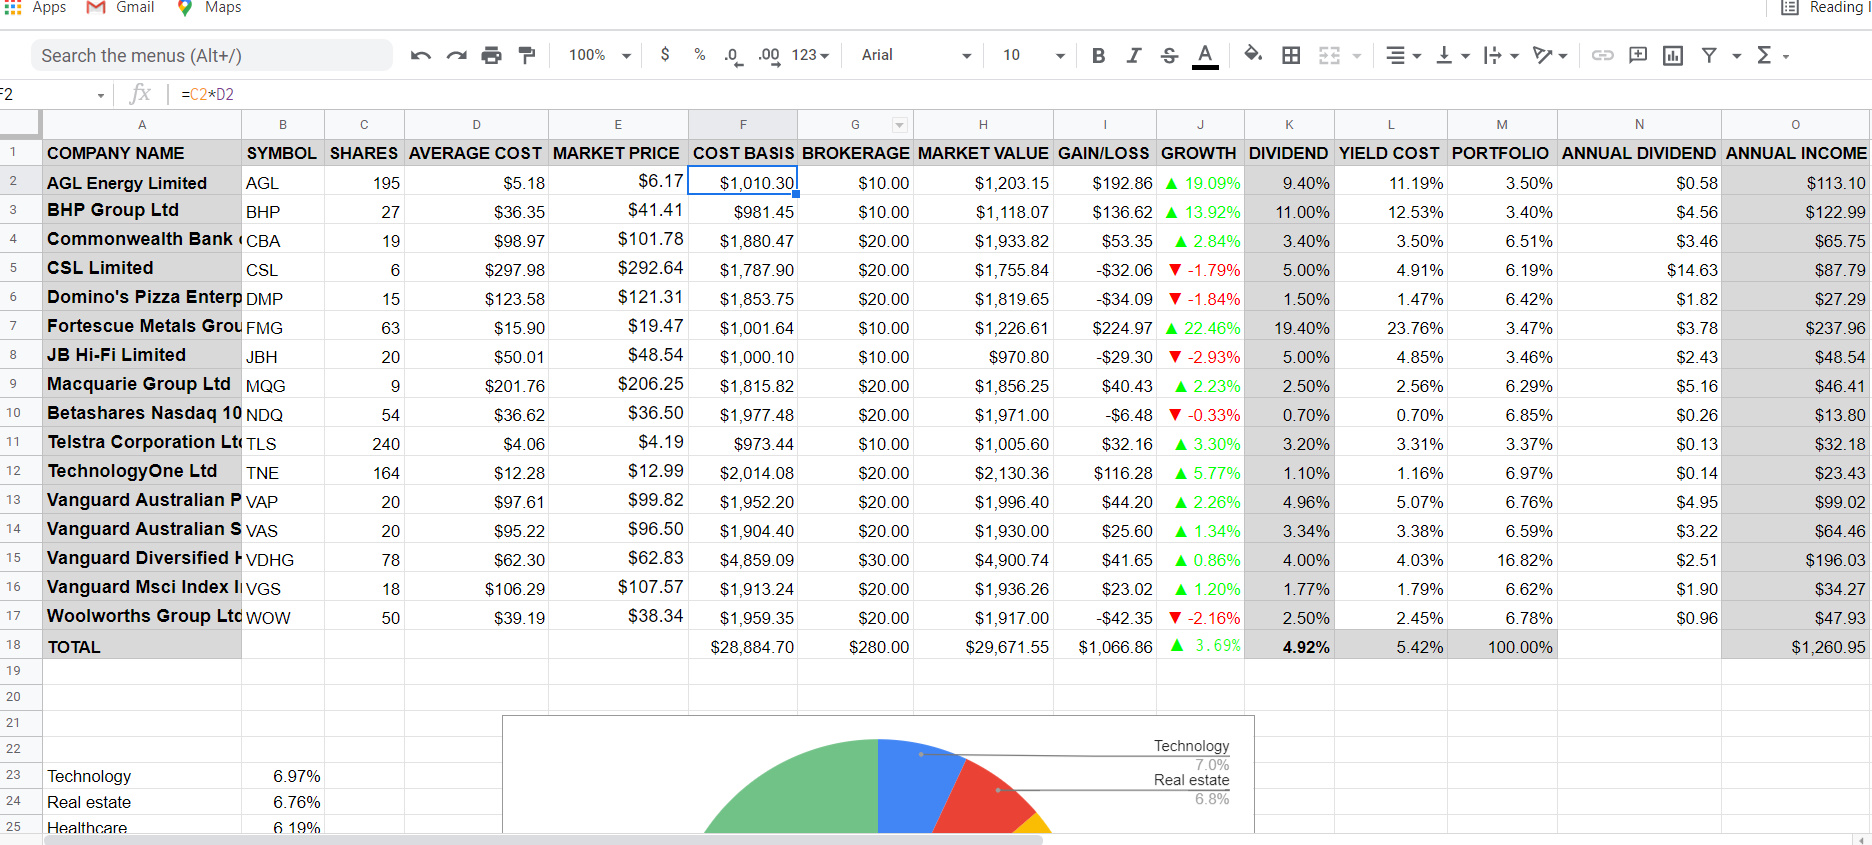The height and width of the screenshot is (845, 1872).
Task: Merge the selected cells
Action: (x=1329, y=56)
